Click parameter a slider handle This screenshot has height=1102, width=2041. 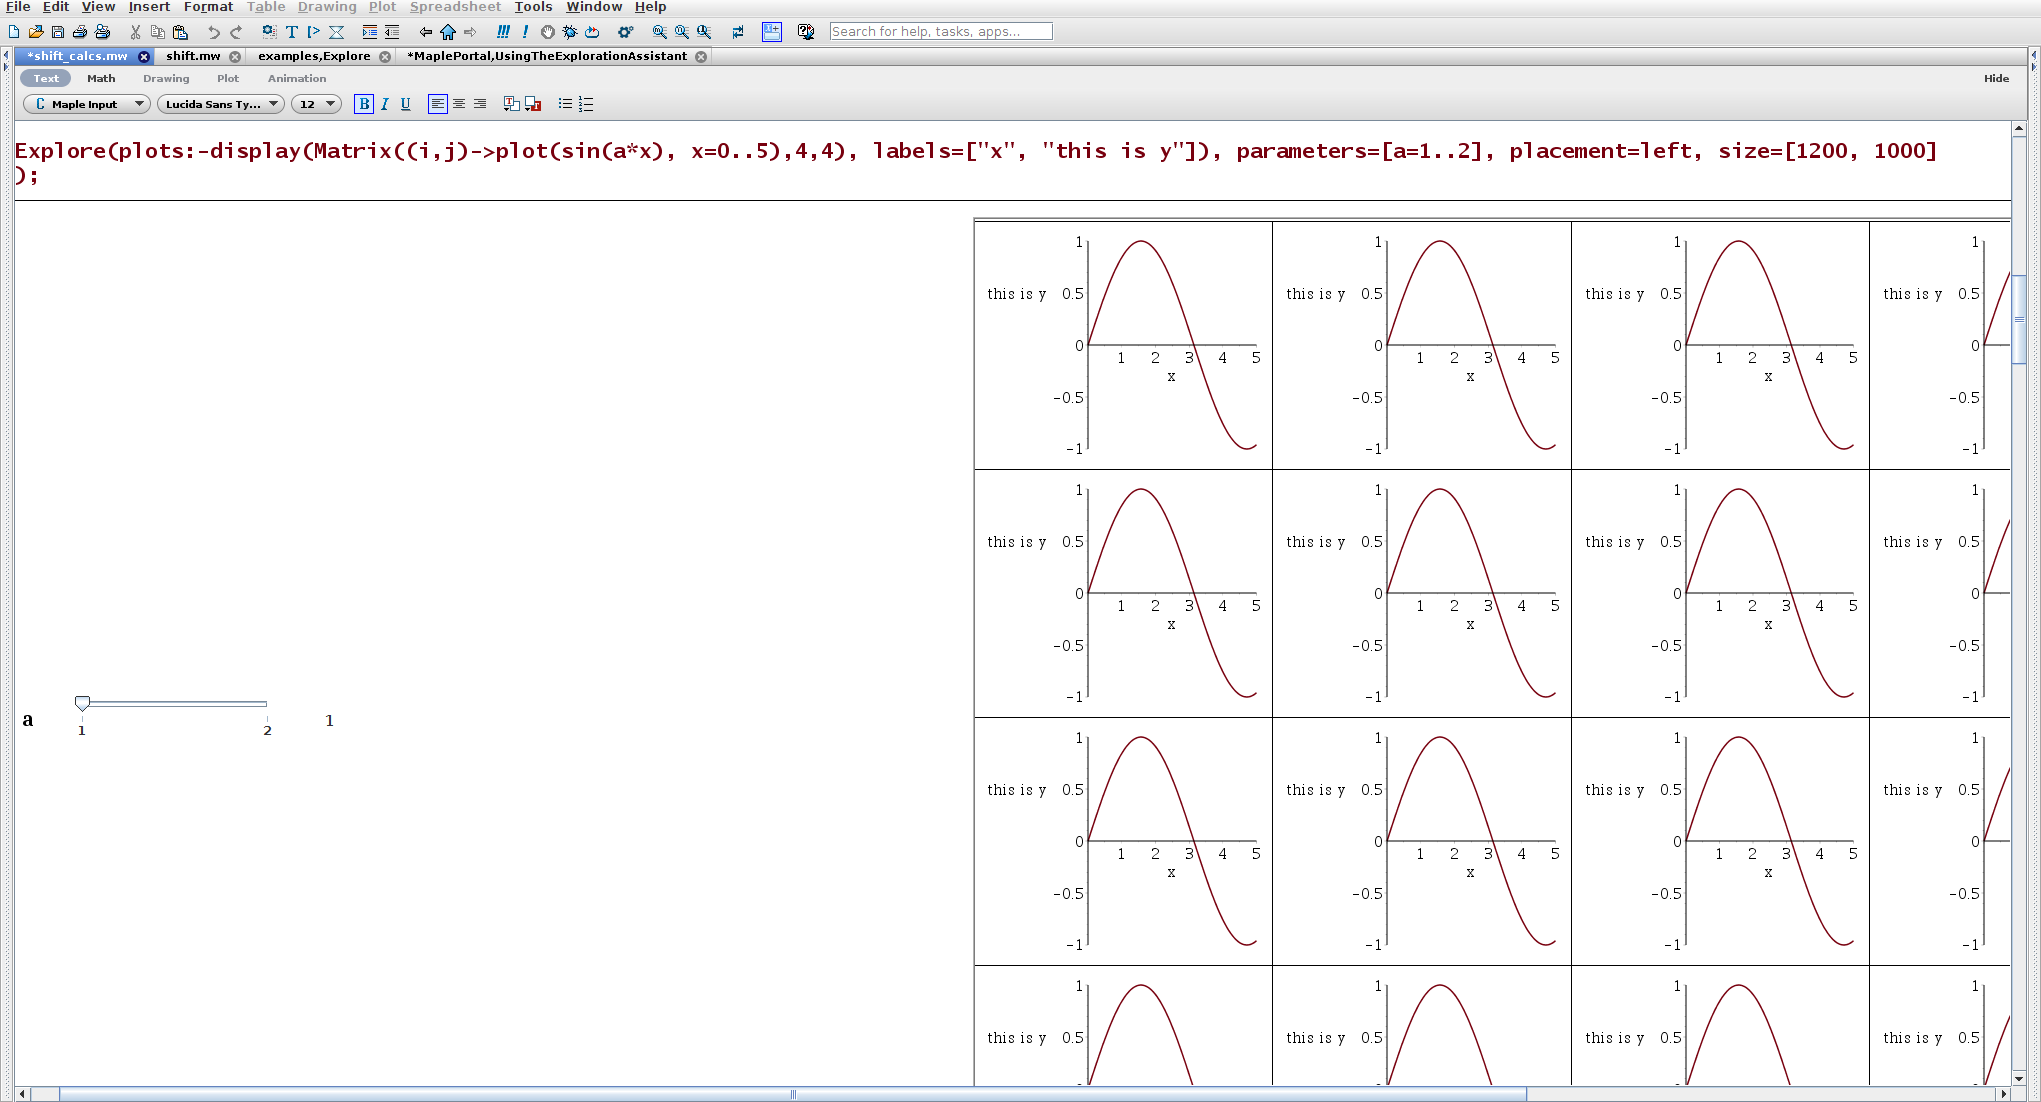82,703
